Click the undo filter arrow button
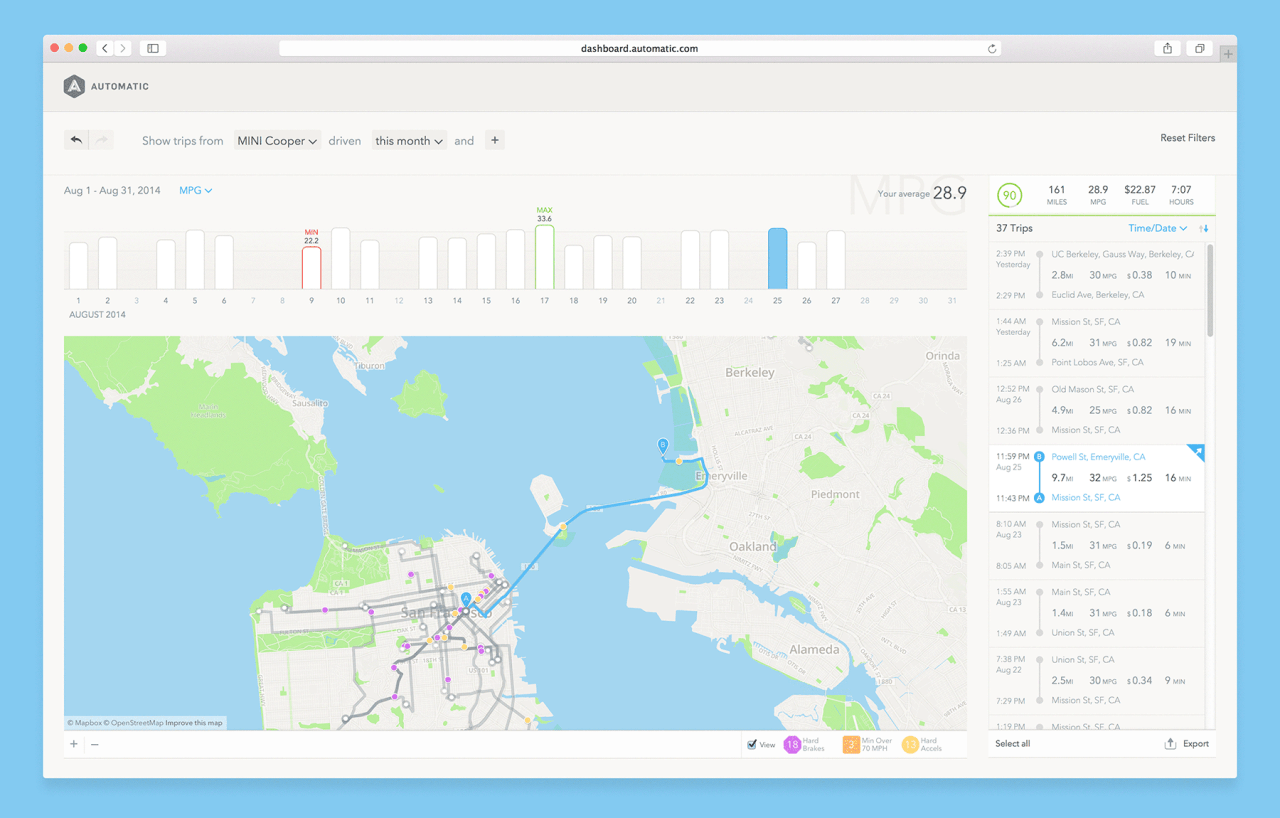The image size is (1280, 818). 76,141
